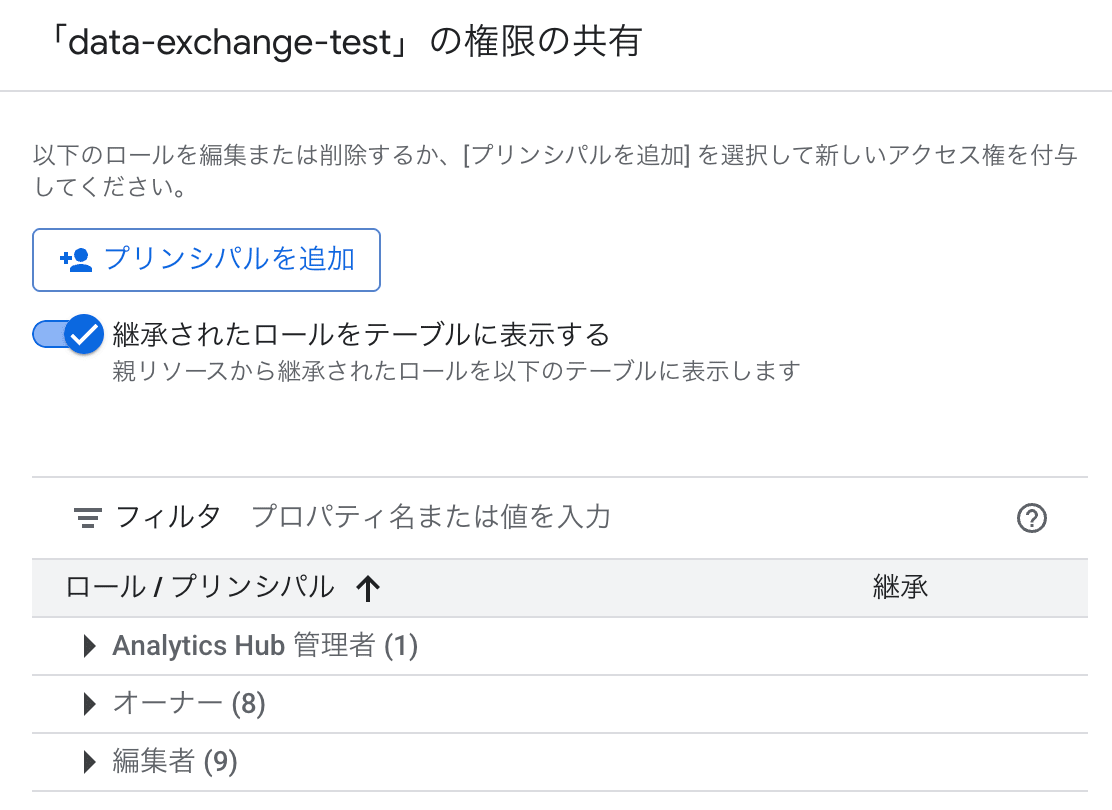
Task: Click the checkmark inside the blue toggle
Action: 86,333
